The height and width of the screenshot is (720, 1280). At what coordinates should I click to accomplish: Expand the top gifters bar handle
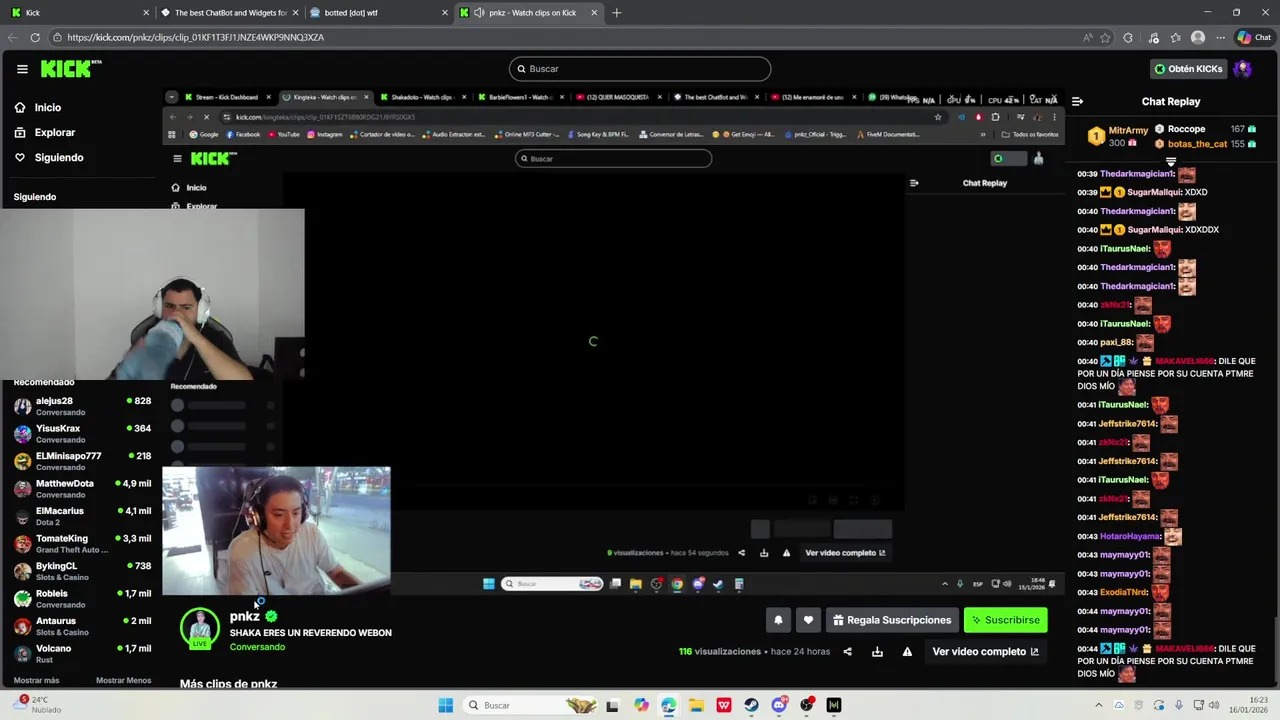coord(1171,160)
